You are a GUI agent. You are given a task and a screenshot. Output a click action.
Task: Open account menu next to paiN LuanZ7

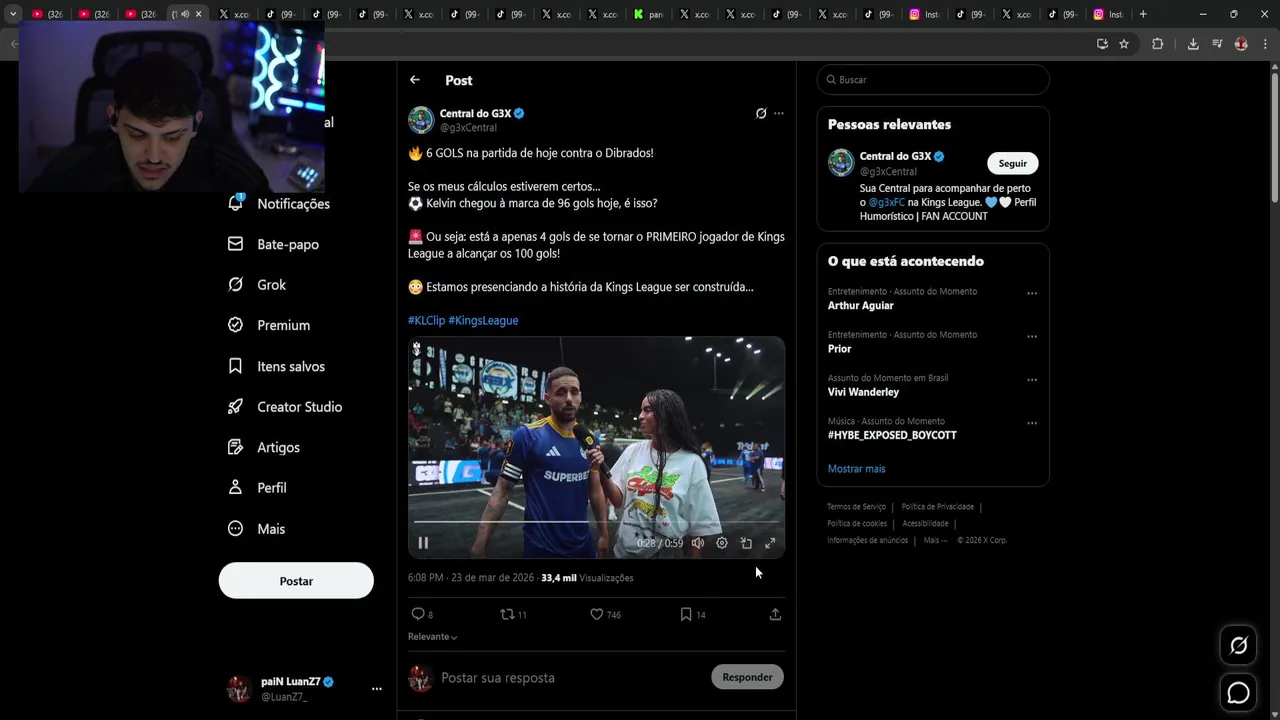[377, 689]
